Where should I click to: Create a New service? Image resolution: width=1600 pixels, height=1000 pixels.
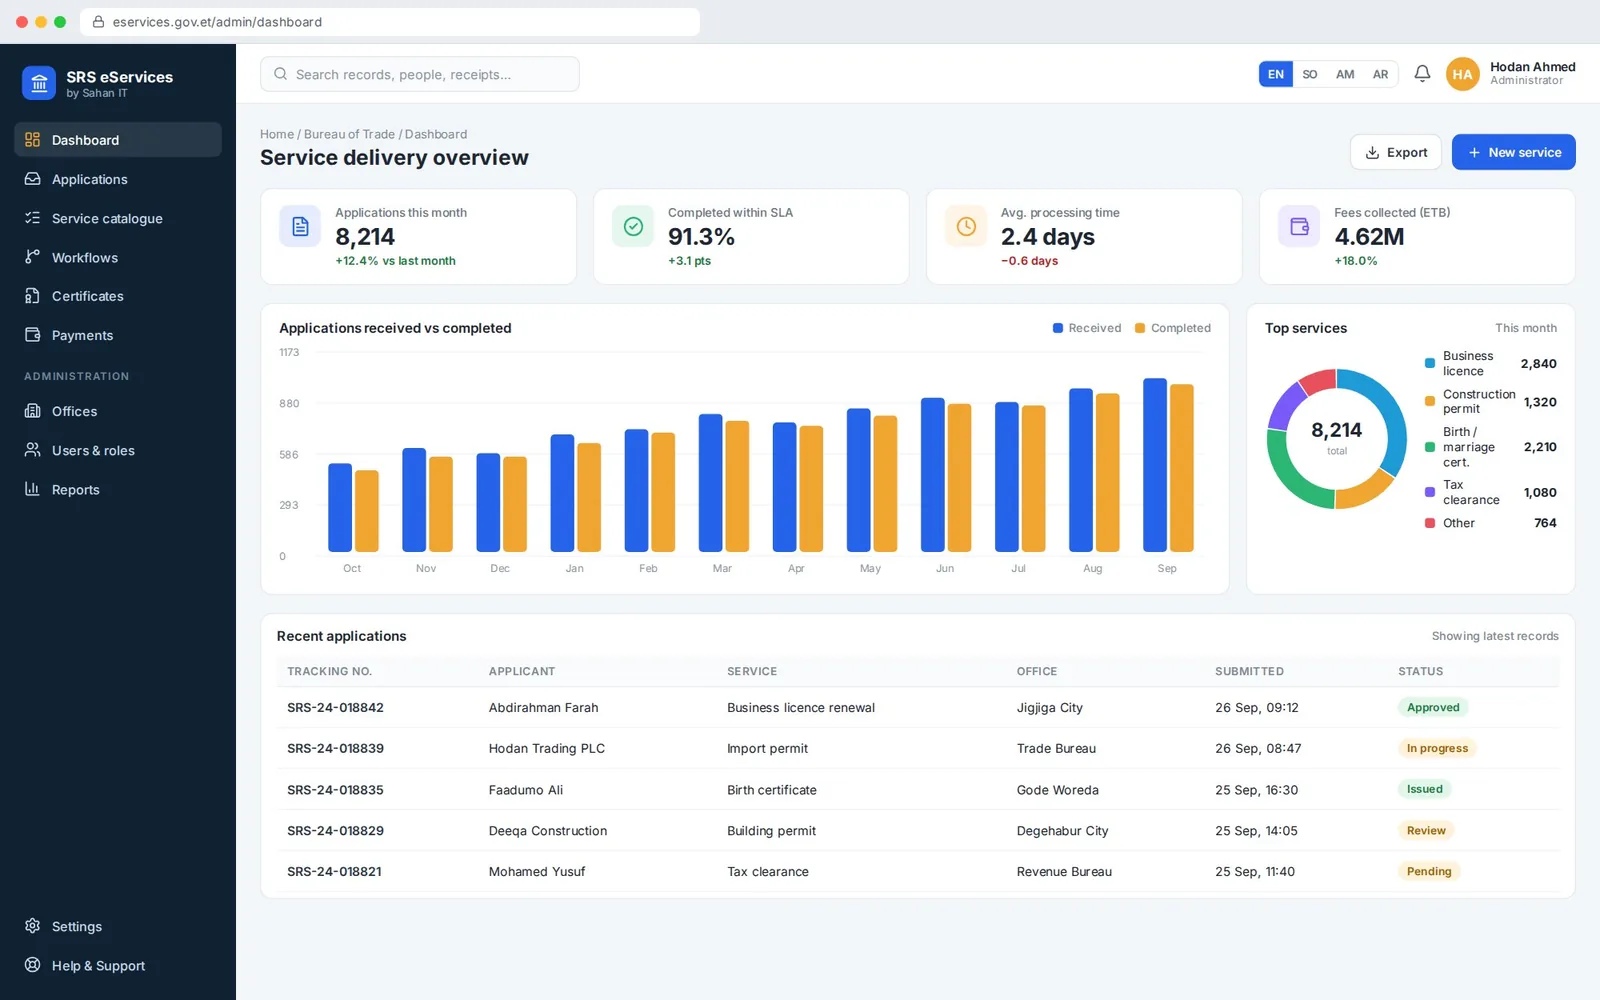tap(1514, 152)
